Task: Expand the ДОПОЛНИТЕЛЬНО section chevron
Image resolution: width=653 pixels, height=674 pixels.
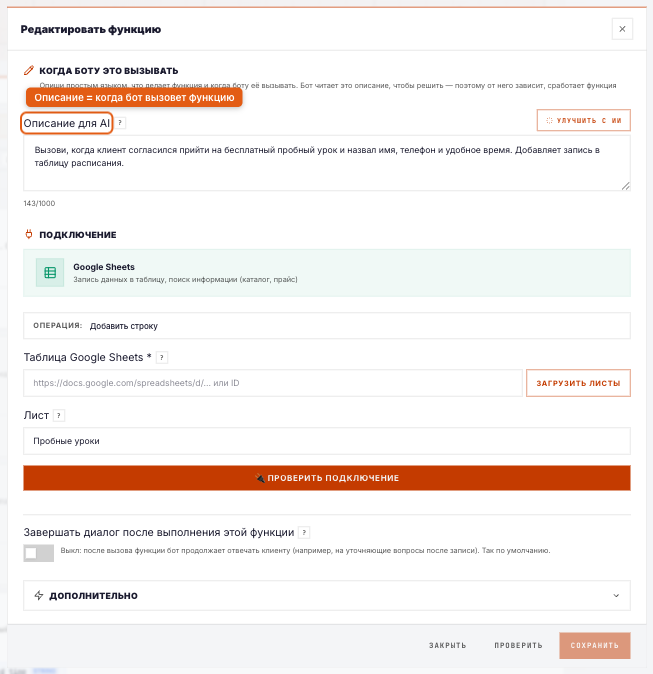Action: tap(616, 595)
